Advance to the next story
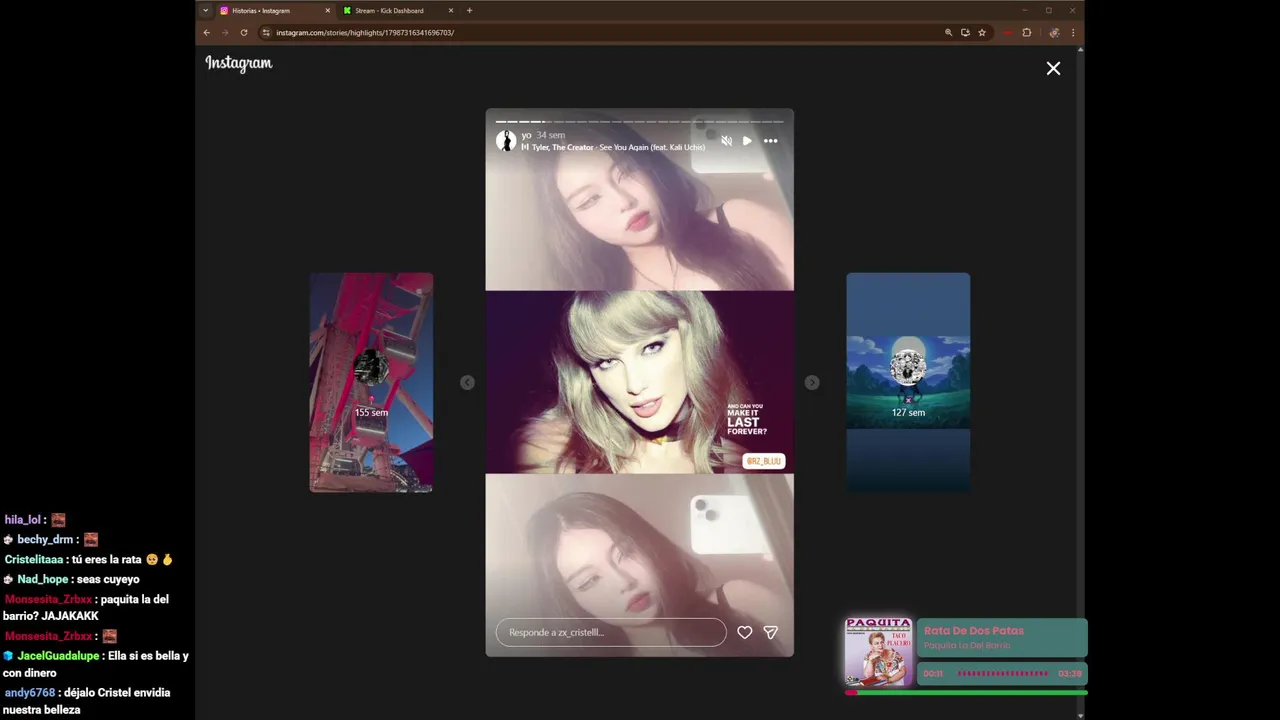1280x720 pixels. 812,382
